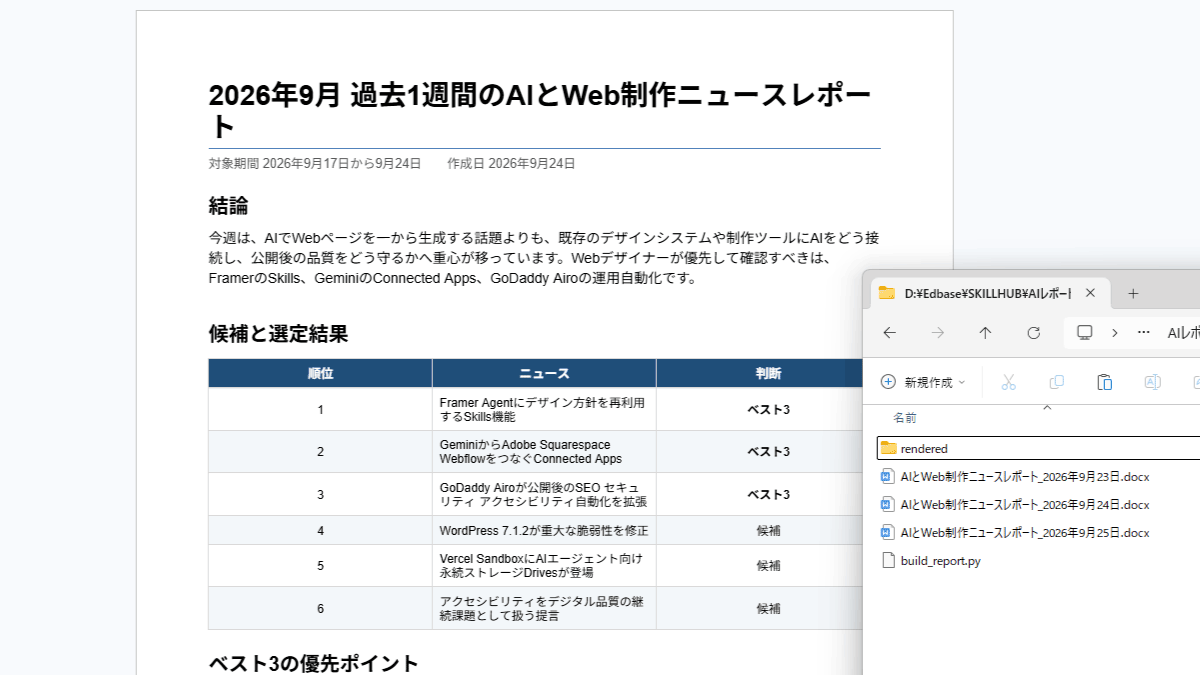Click the Paste clipboard icon in Explorer
The width and height of the screenshot is (1200, 675).
click(1104, 382)
